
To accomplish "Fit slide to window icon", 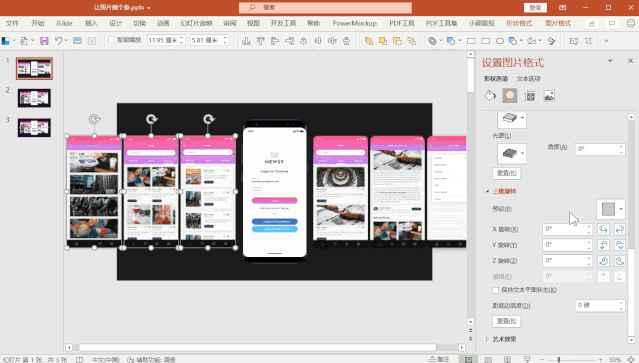I will 630,359.
